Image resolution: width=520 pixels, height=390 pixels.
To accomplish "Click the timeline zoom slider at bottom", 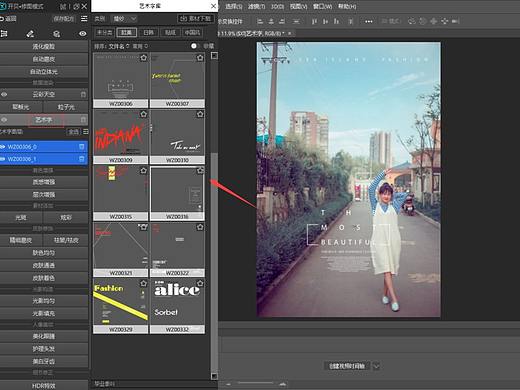I will tap(256, 384).
